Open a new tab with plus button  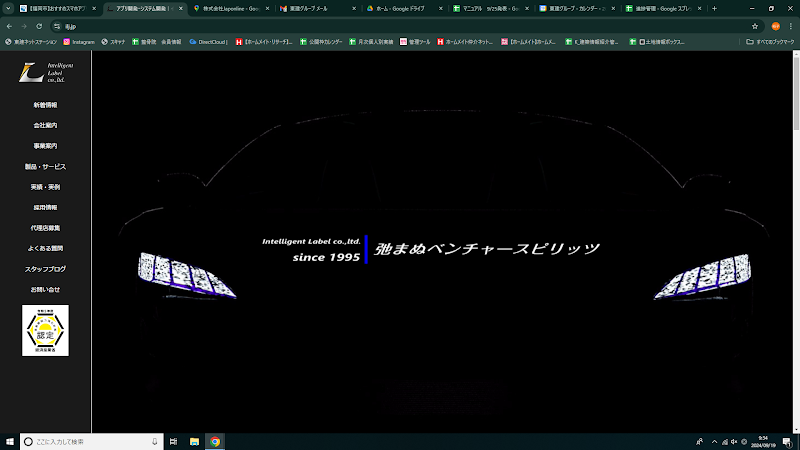click(x=714, y=9)
